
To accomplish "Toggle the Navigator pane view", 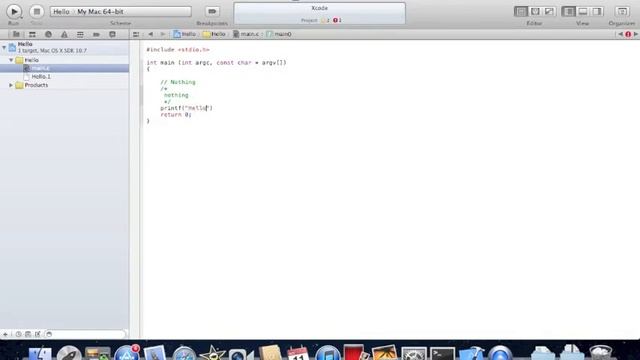I will [568, 11].
